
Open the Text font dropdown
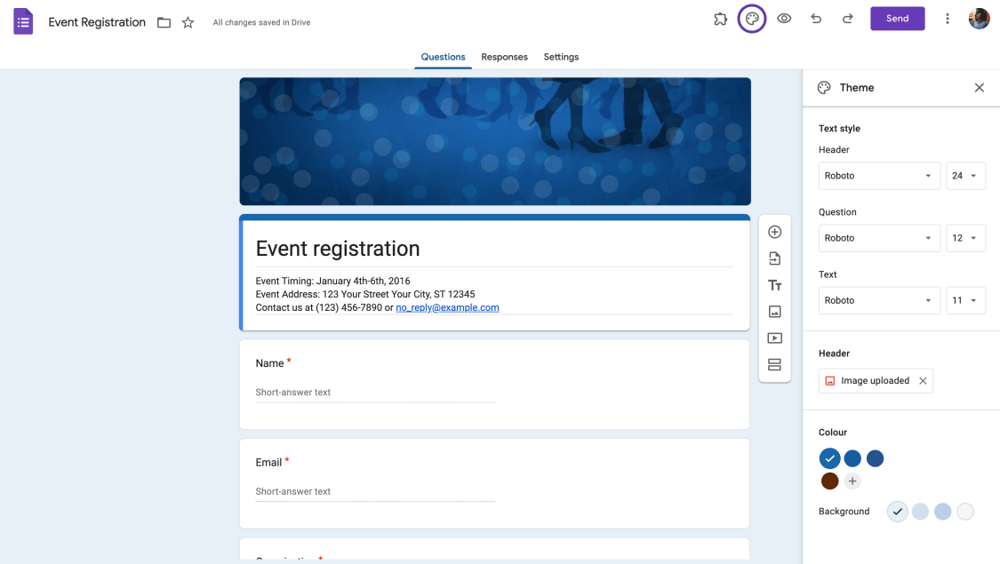point(879,300)
